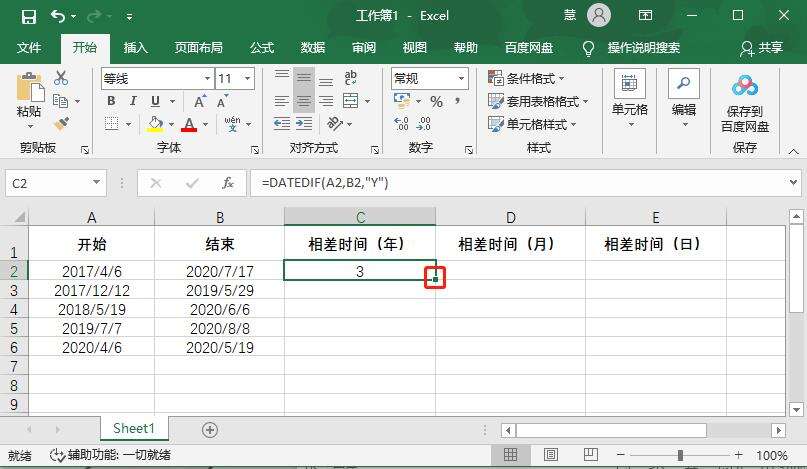Click the wén phonetic guide icon

233,124
